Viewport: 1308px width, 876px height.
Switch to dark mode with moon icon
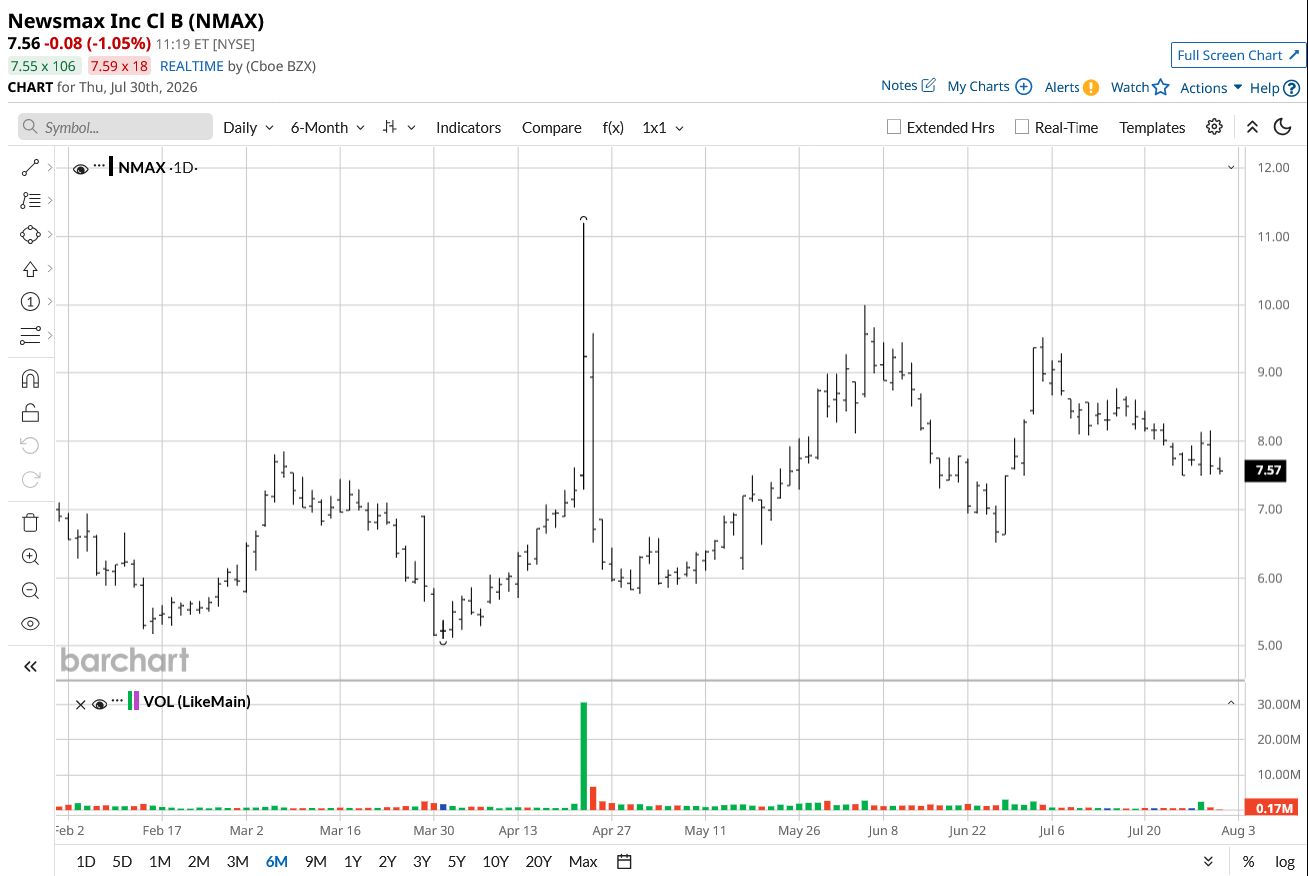click(1283, 127)
